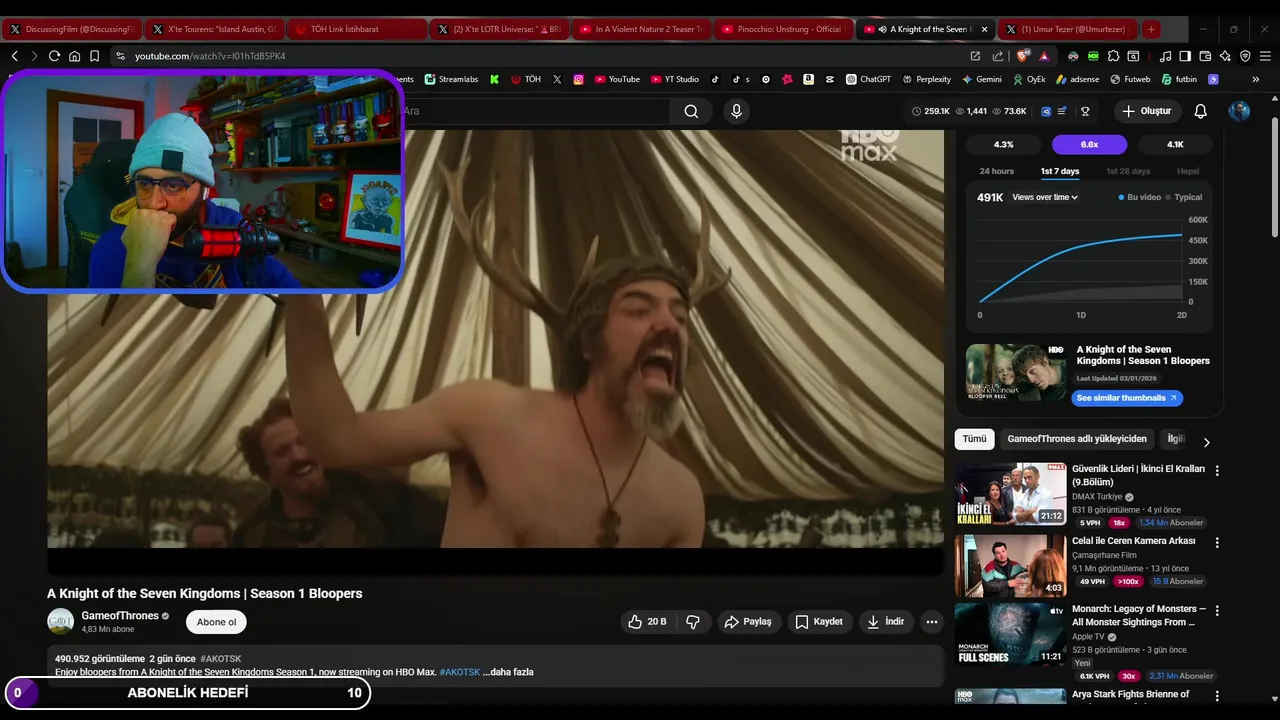This screenshot has height=720, width=1280.
Task: Switch to TÖH Link İstihbarat tab
Action: (x=355, y=29)
